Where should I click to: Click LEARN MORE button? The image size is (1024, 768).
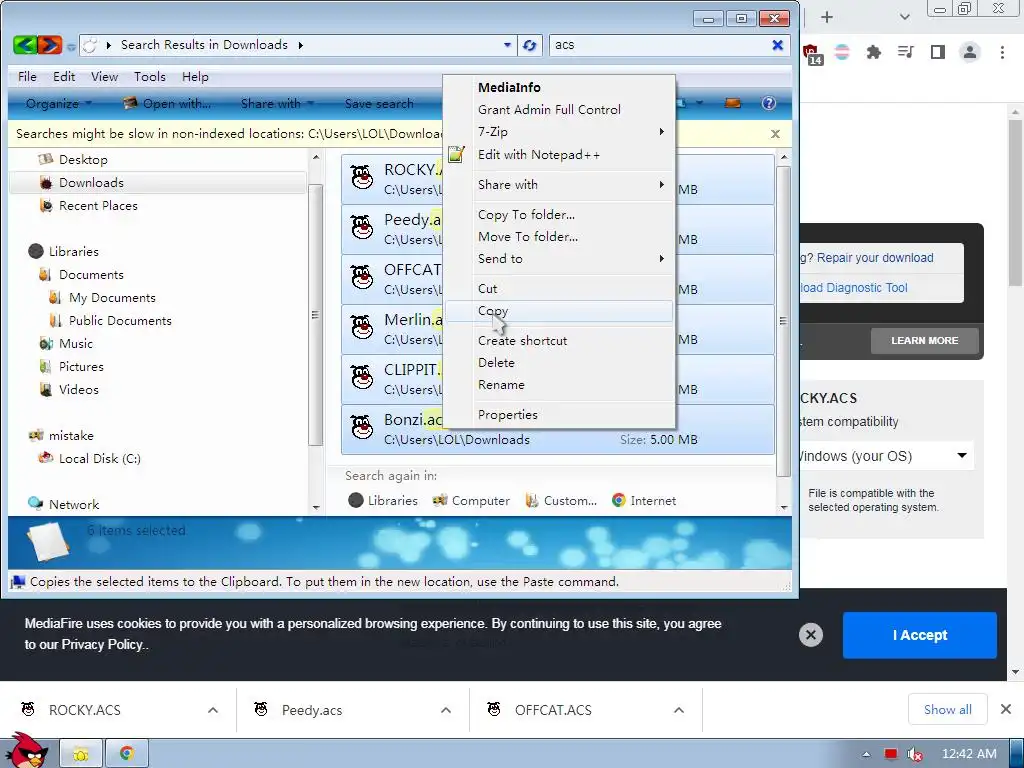click(x=924, y=340)
